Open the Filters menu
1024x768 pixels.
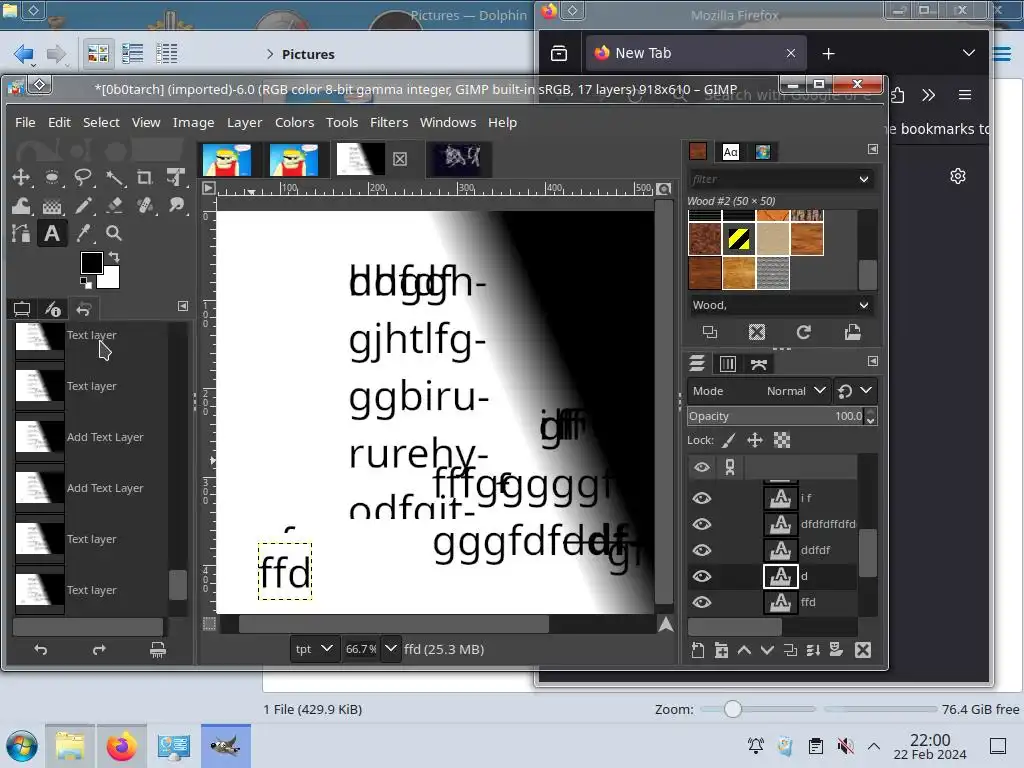click(389, 122)
